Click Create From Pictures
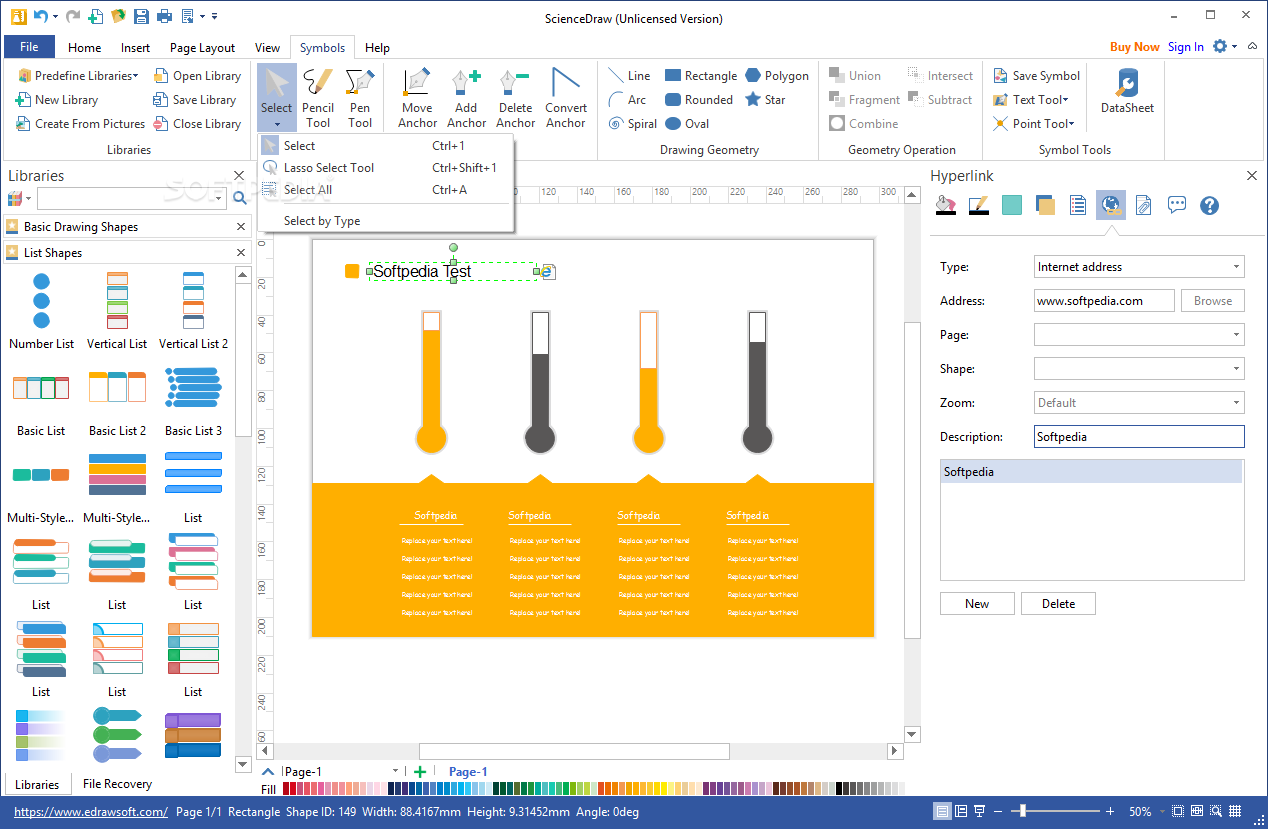Screen dimensions: 1268x829 coord(80,124)
